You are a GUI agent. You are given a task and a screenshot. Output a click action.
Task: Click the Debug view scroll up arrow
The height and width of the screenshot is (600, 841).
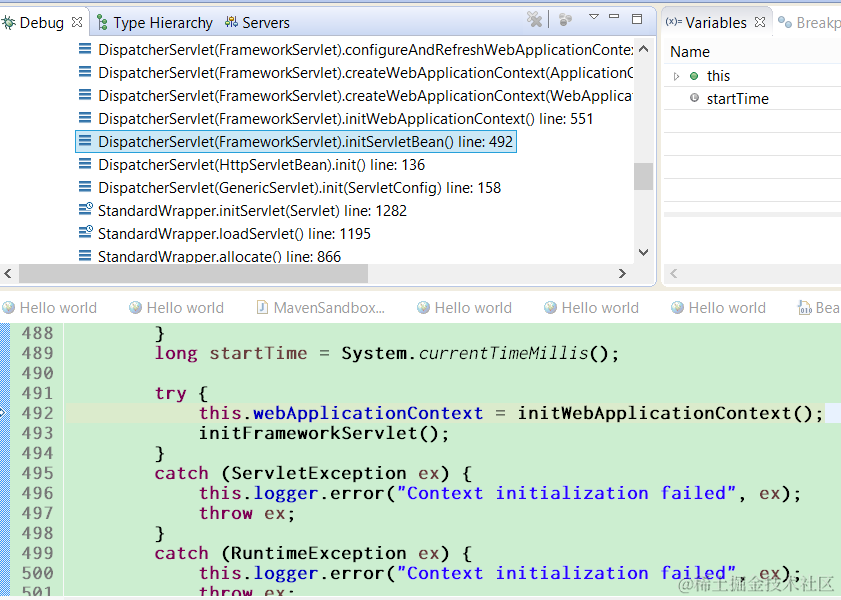click(644, 49)
